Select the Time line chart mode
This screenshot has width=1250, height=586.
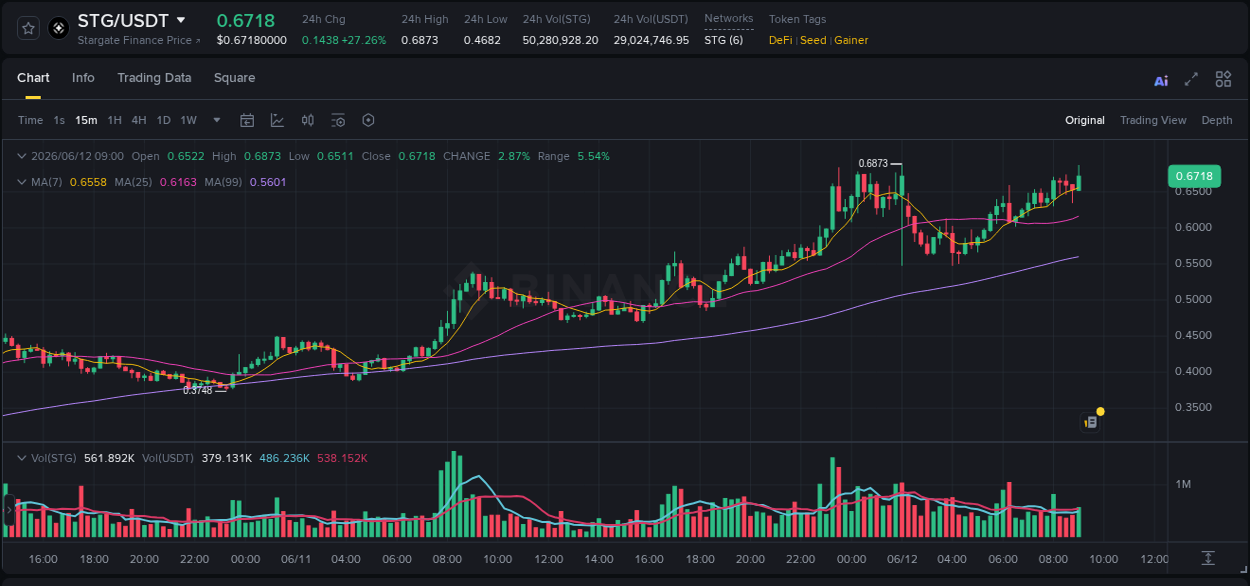tap(30, 120)
